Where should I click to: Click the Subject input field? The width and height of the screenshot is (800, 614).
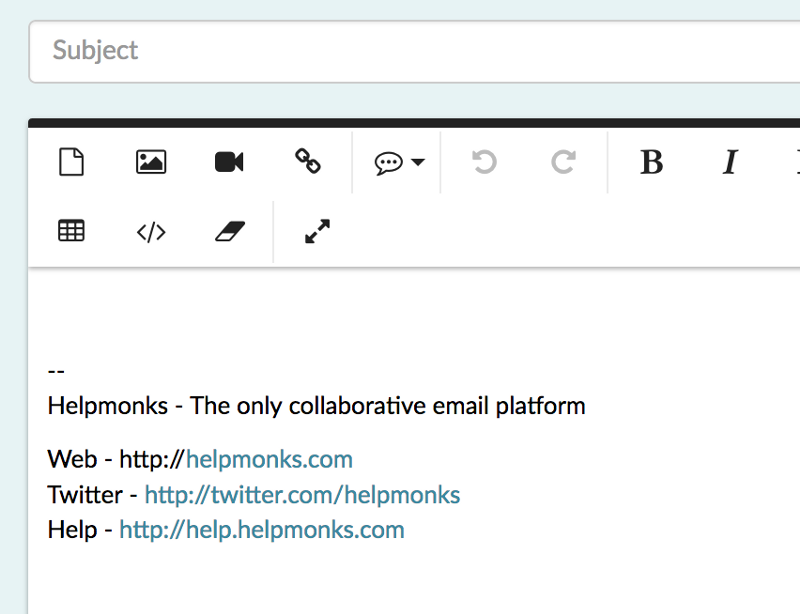click(414, 51)
